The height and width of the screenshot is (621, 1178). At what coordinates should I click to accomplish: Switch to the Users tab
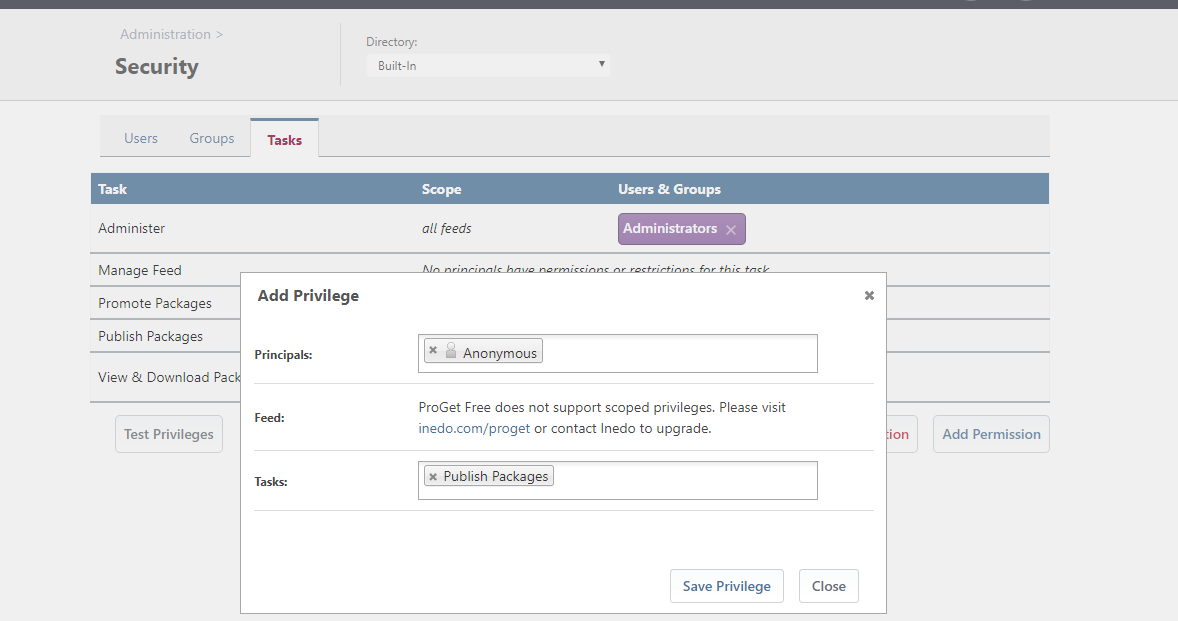pos(140,138)
